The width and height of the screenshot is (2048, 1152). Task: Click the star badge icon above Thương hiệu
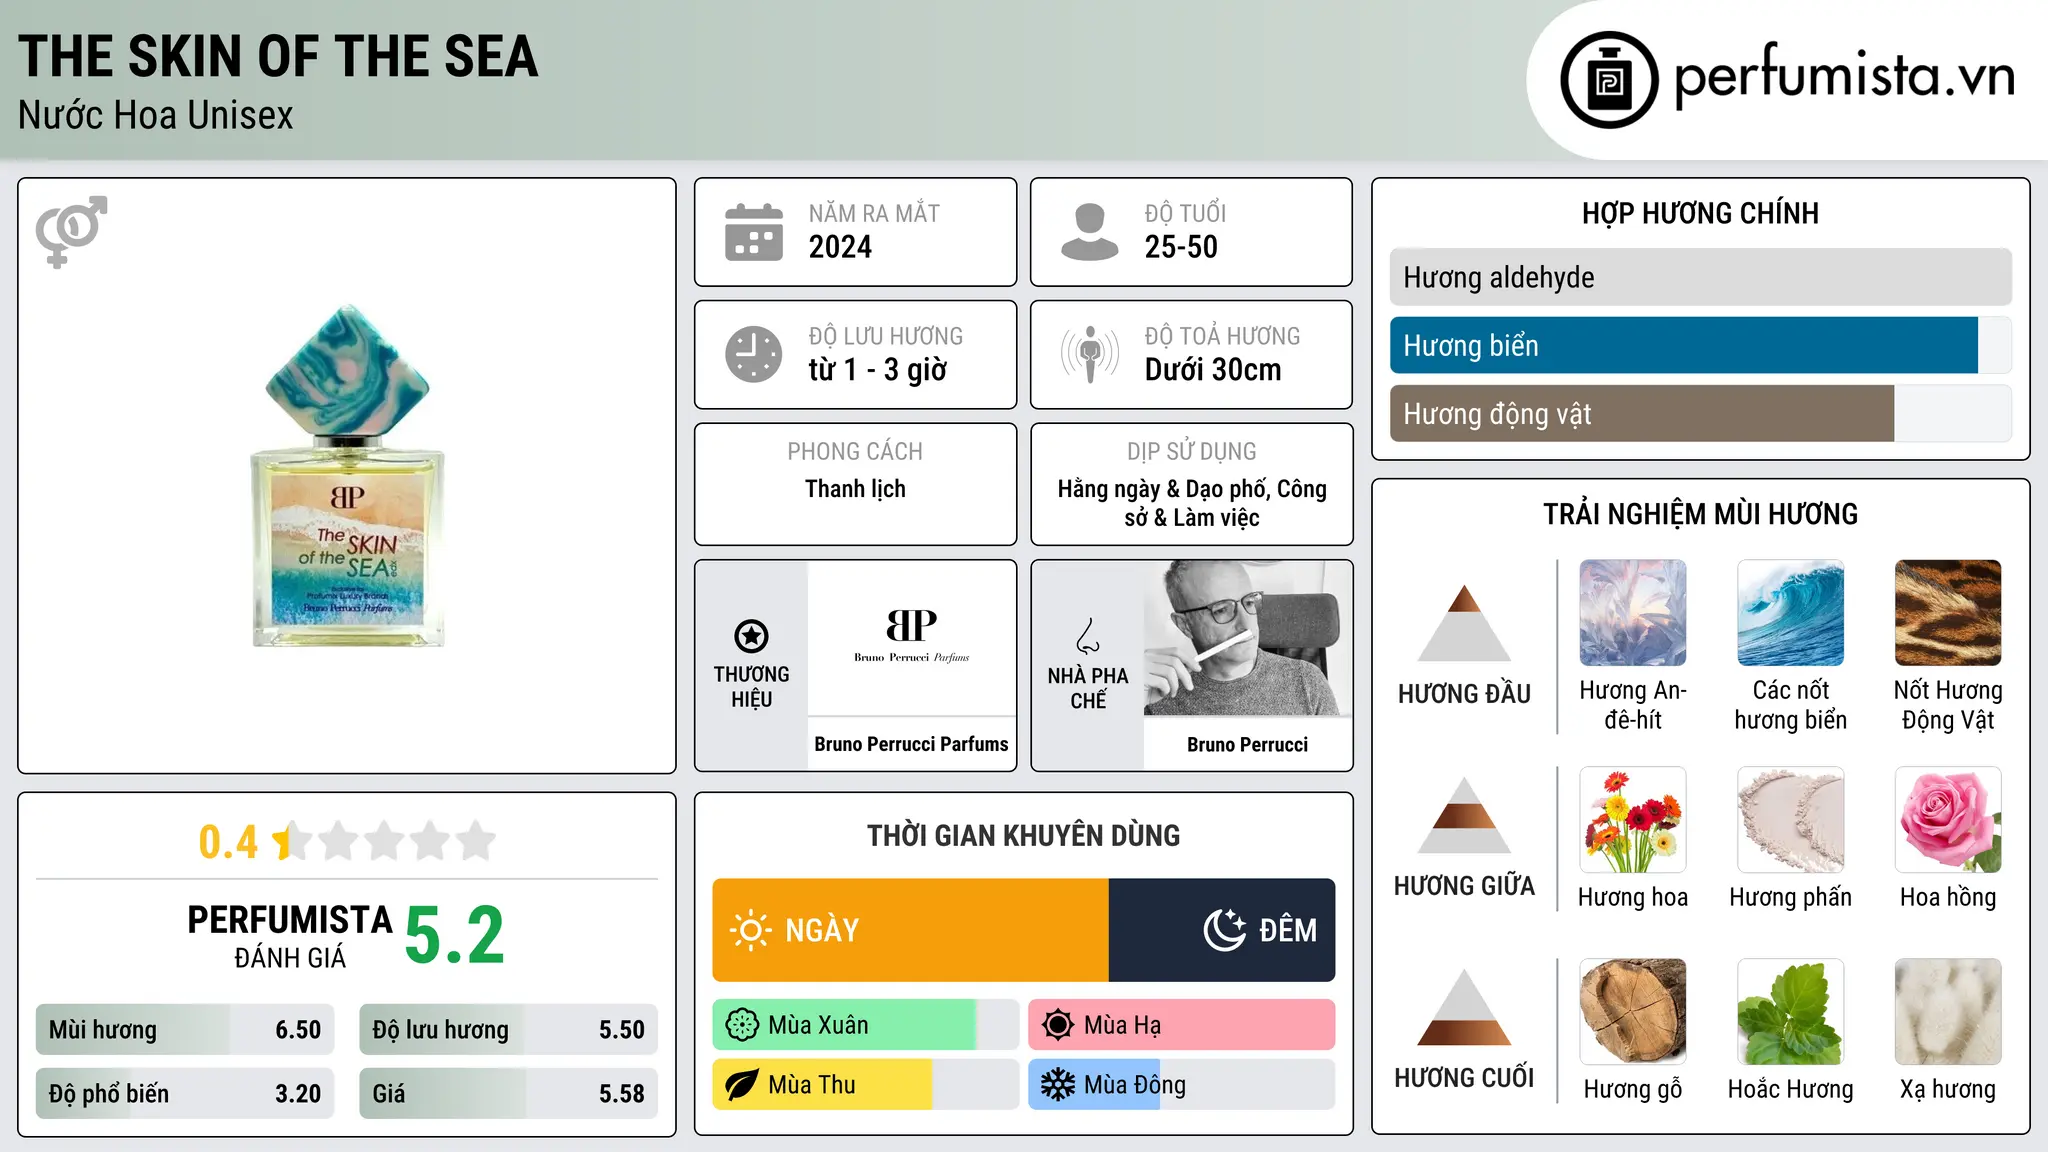pyautogui.click(x=751, y=636)
